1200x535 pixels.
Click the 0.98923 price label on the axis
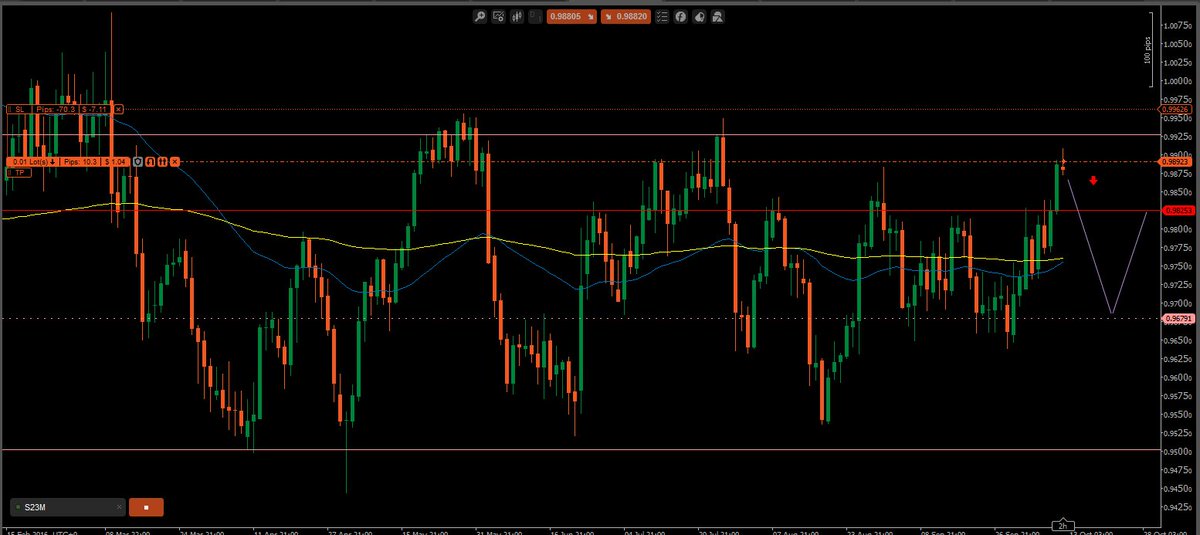point(1174,161)
